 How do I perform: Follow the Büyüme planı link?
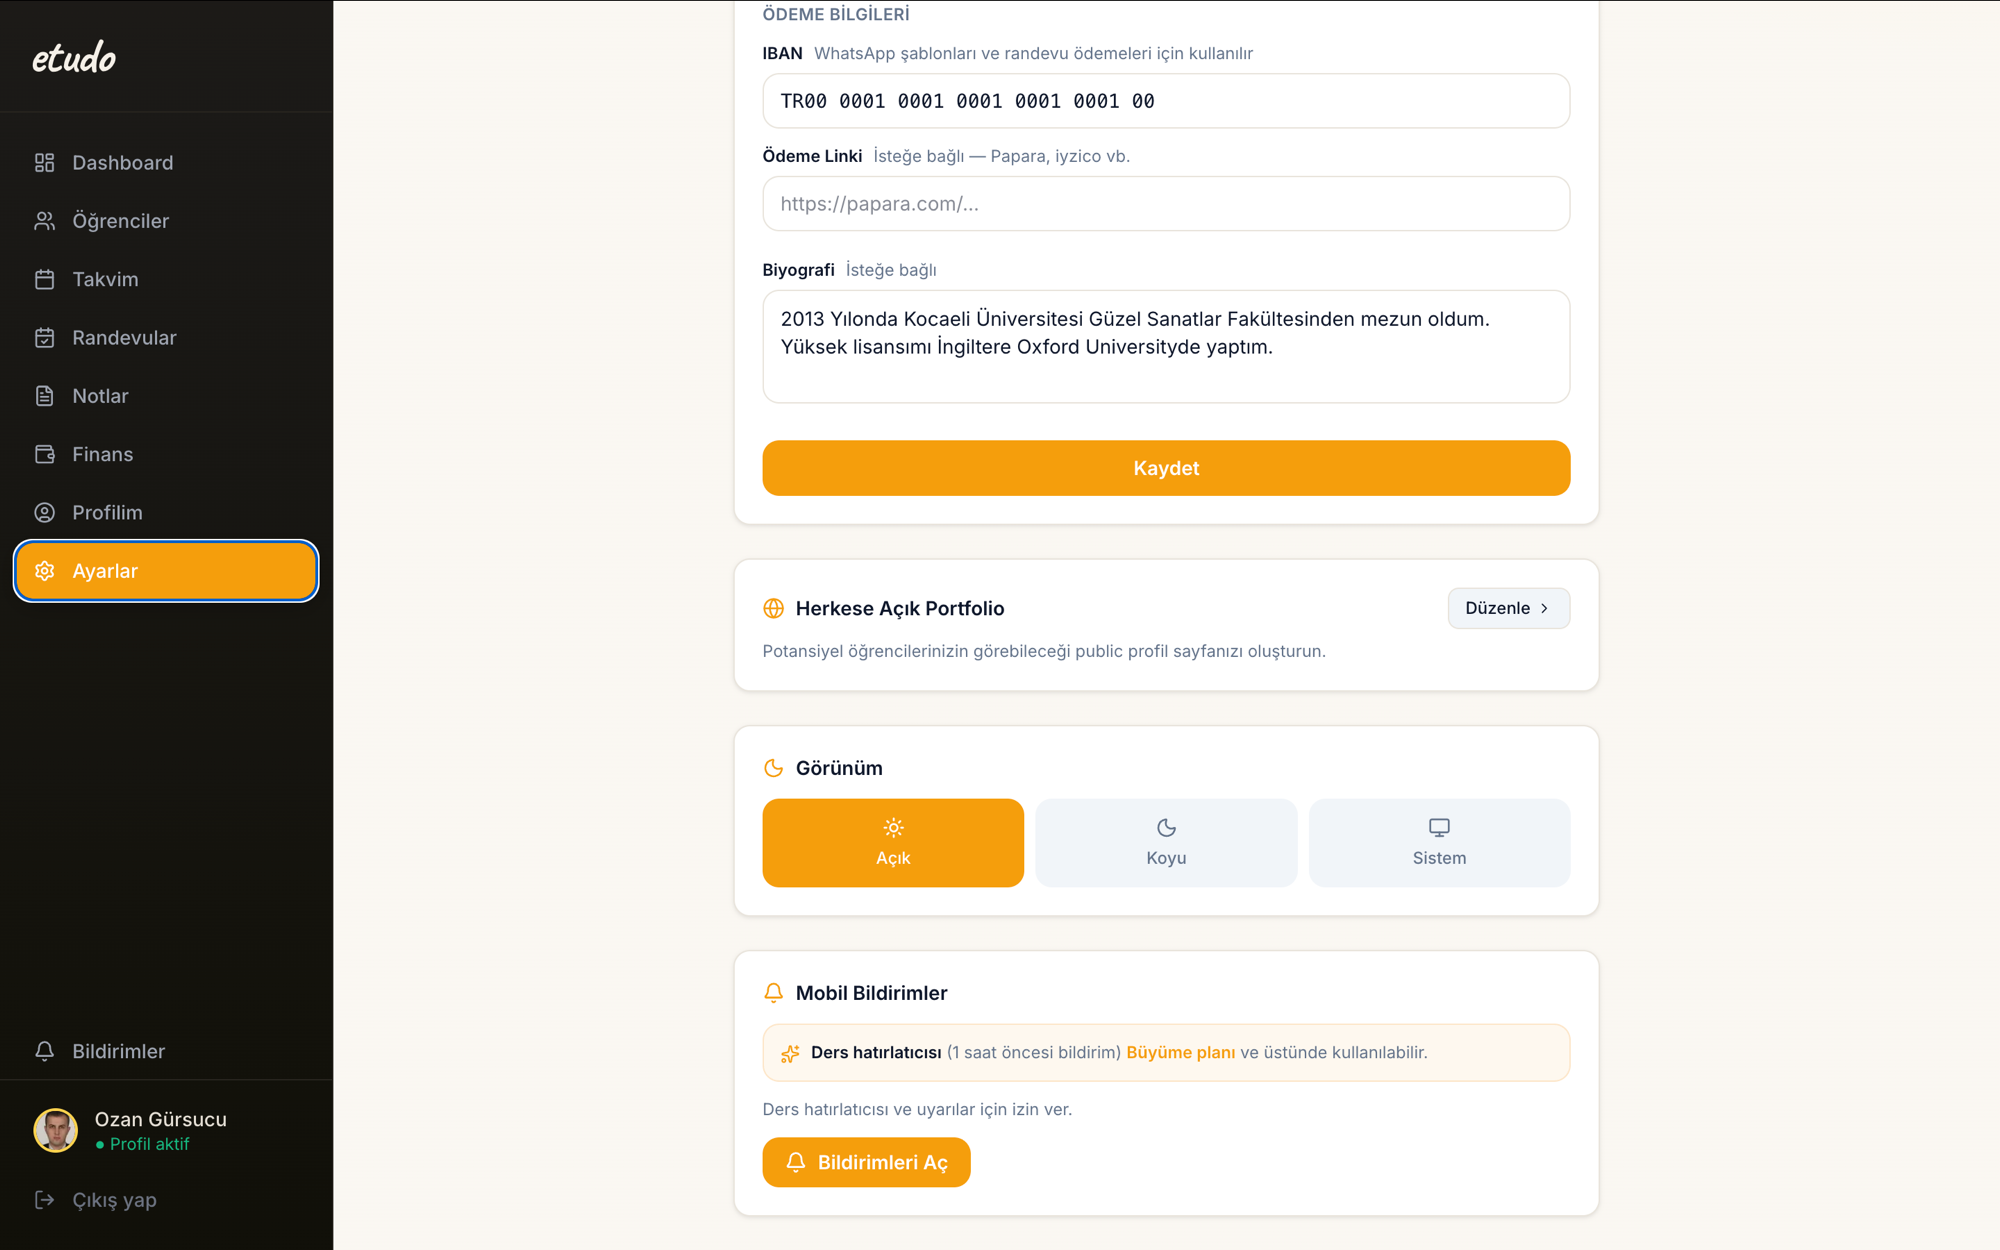click(1180, 1052)
